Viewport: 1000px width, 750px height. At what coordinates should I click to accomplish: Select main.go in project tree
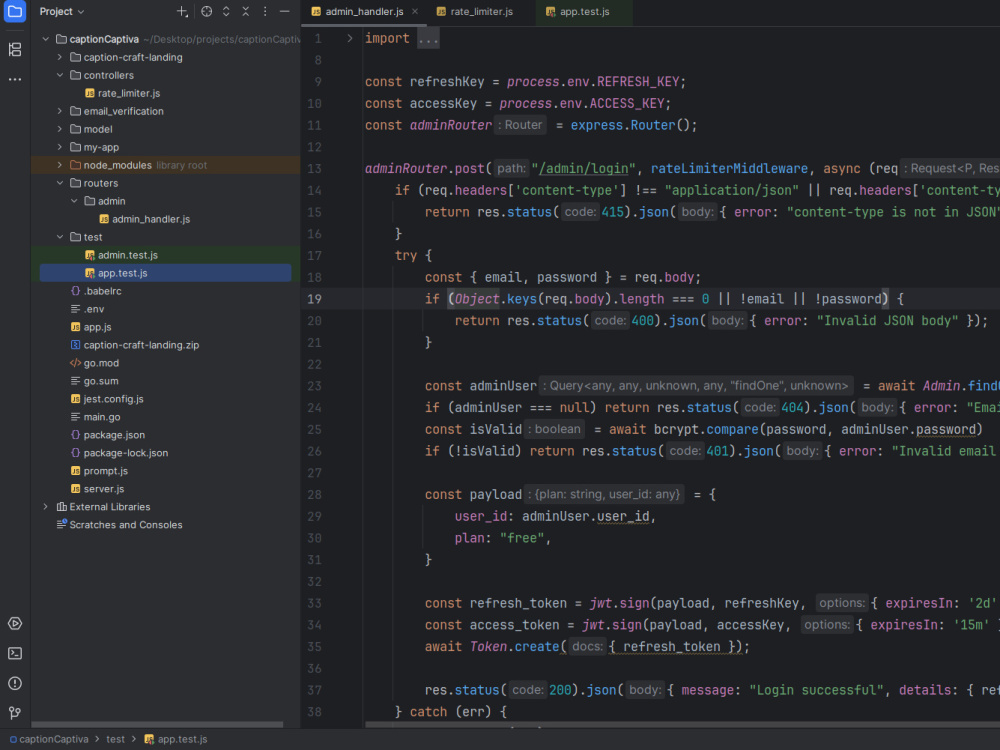pos(102,417)
